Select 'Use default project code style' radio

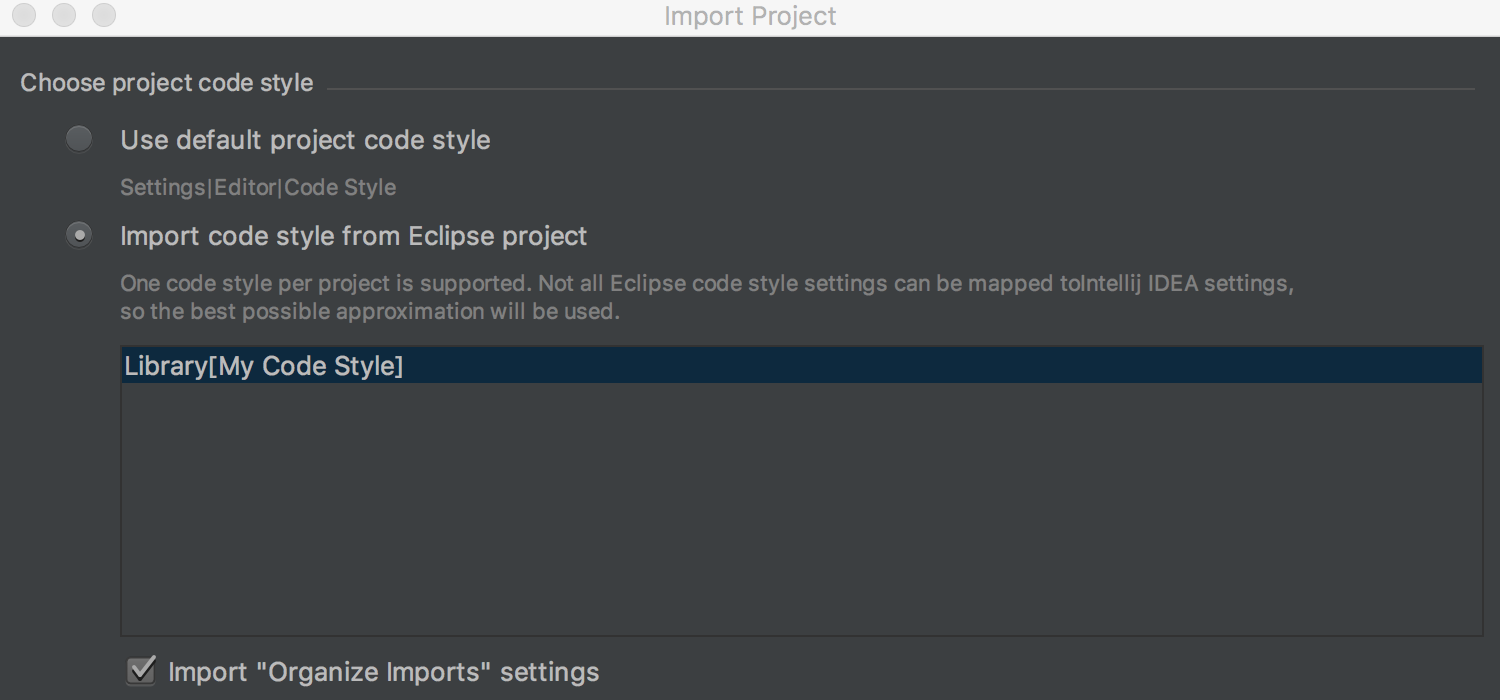[x=79, y=139]
